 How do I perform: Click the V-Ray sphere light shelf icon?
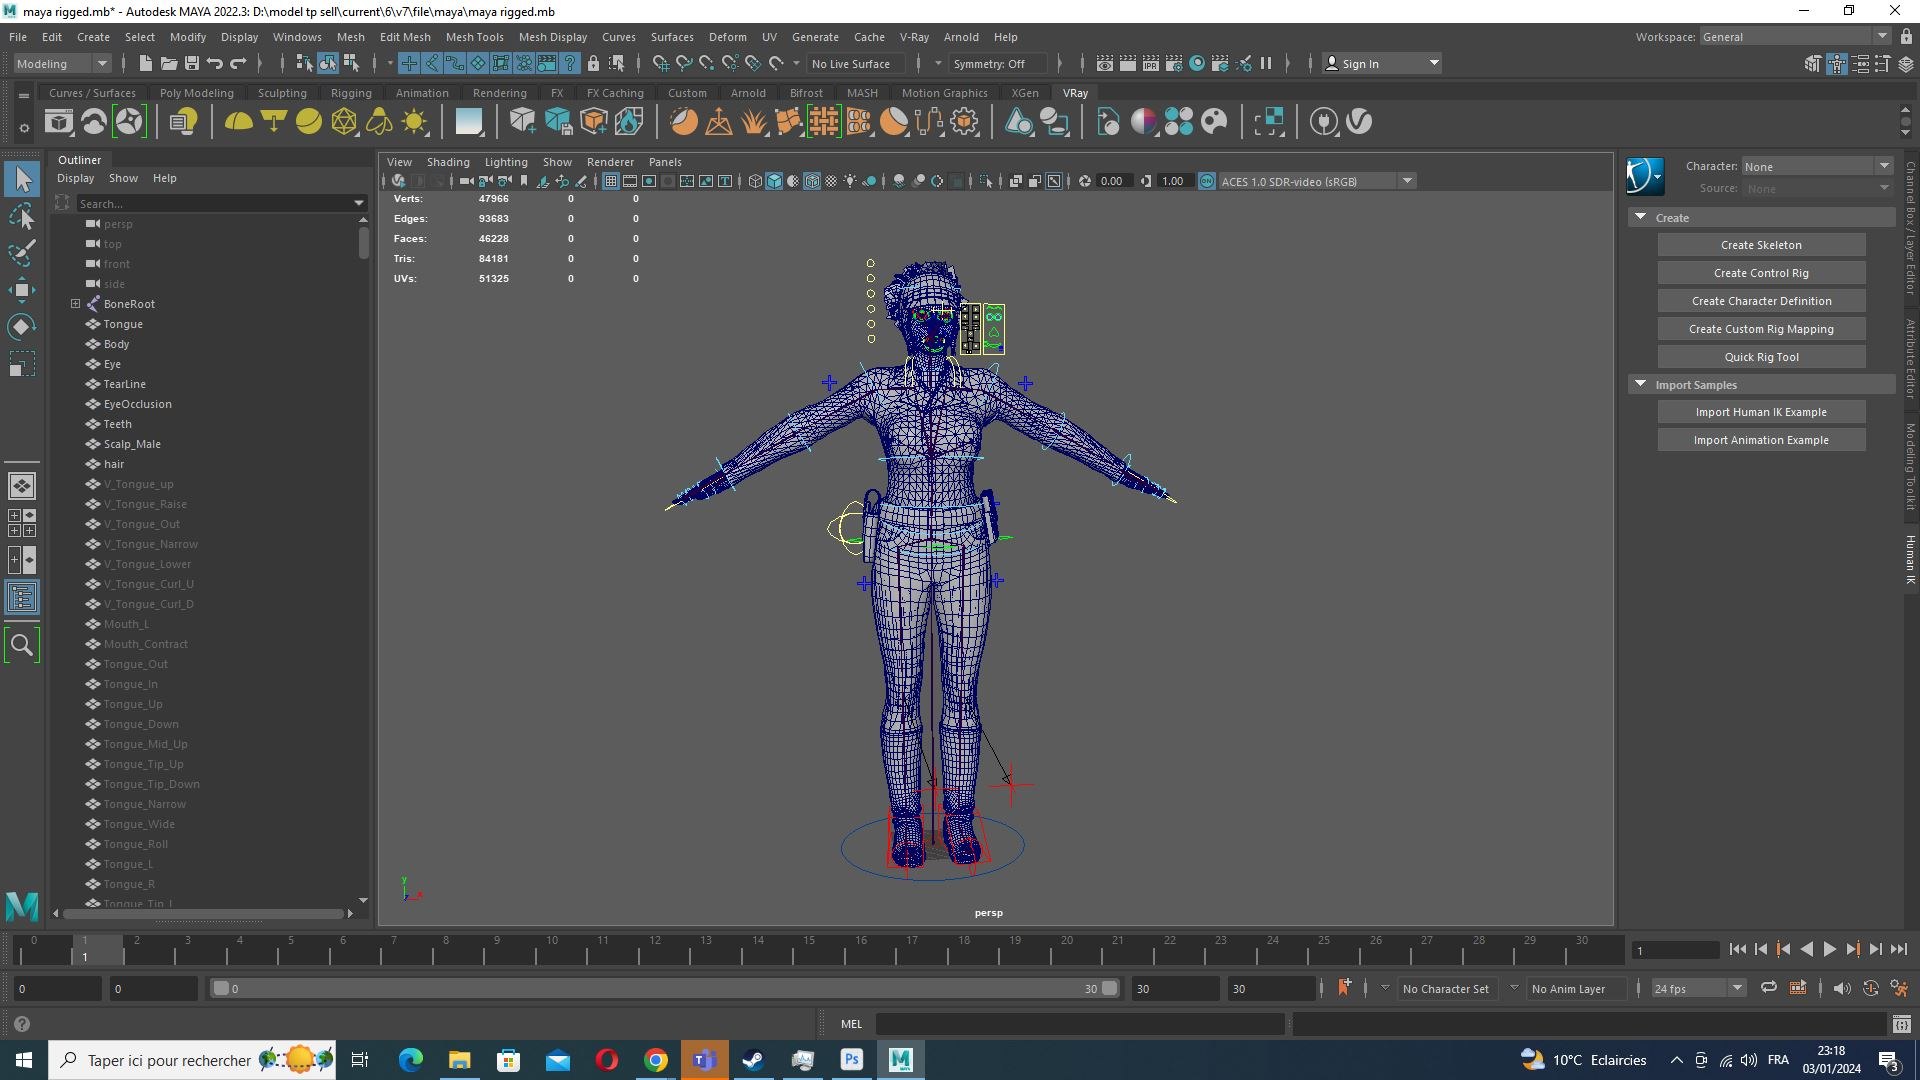(309, 122)
